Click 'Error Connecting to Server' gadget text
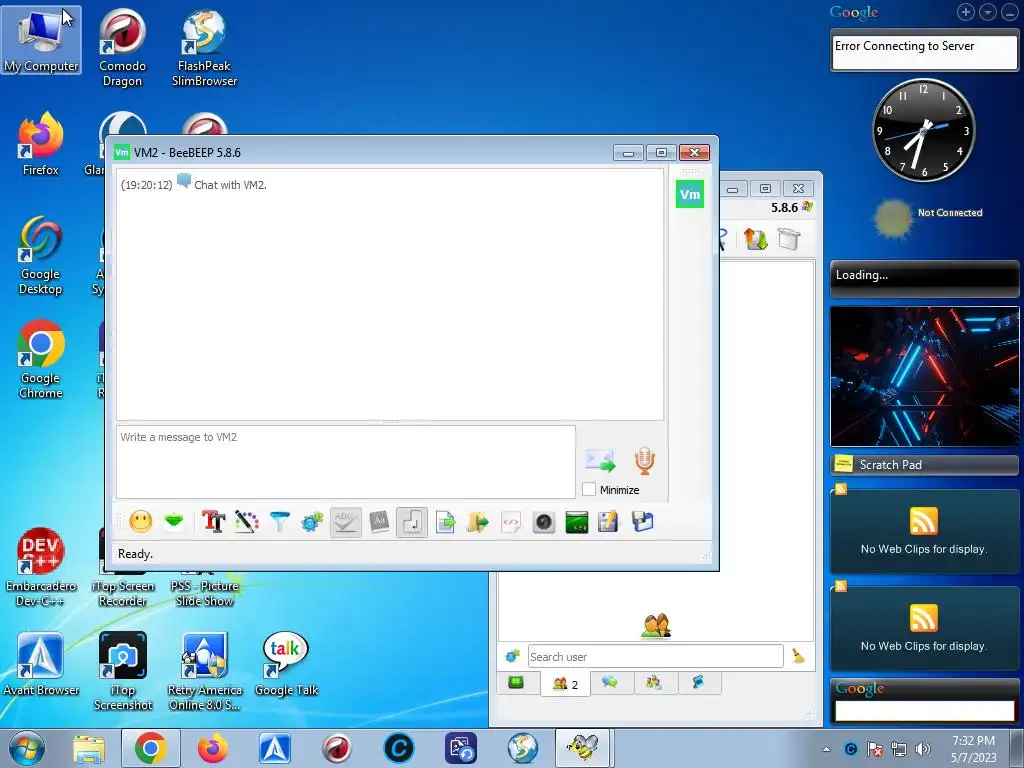The width and height of the screenshot is (1024, 768). click(x=904, y=46)
